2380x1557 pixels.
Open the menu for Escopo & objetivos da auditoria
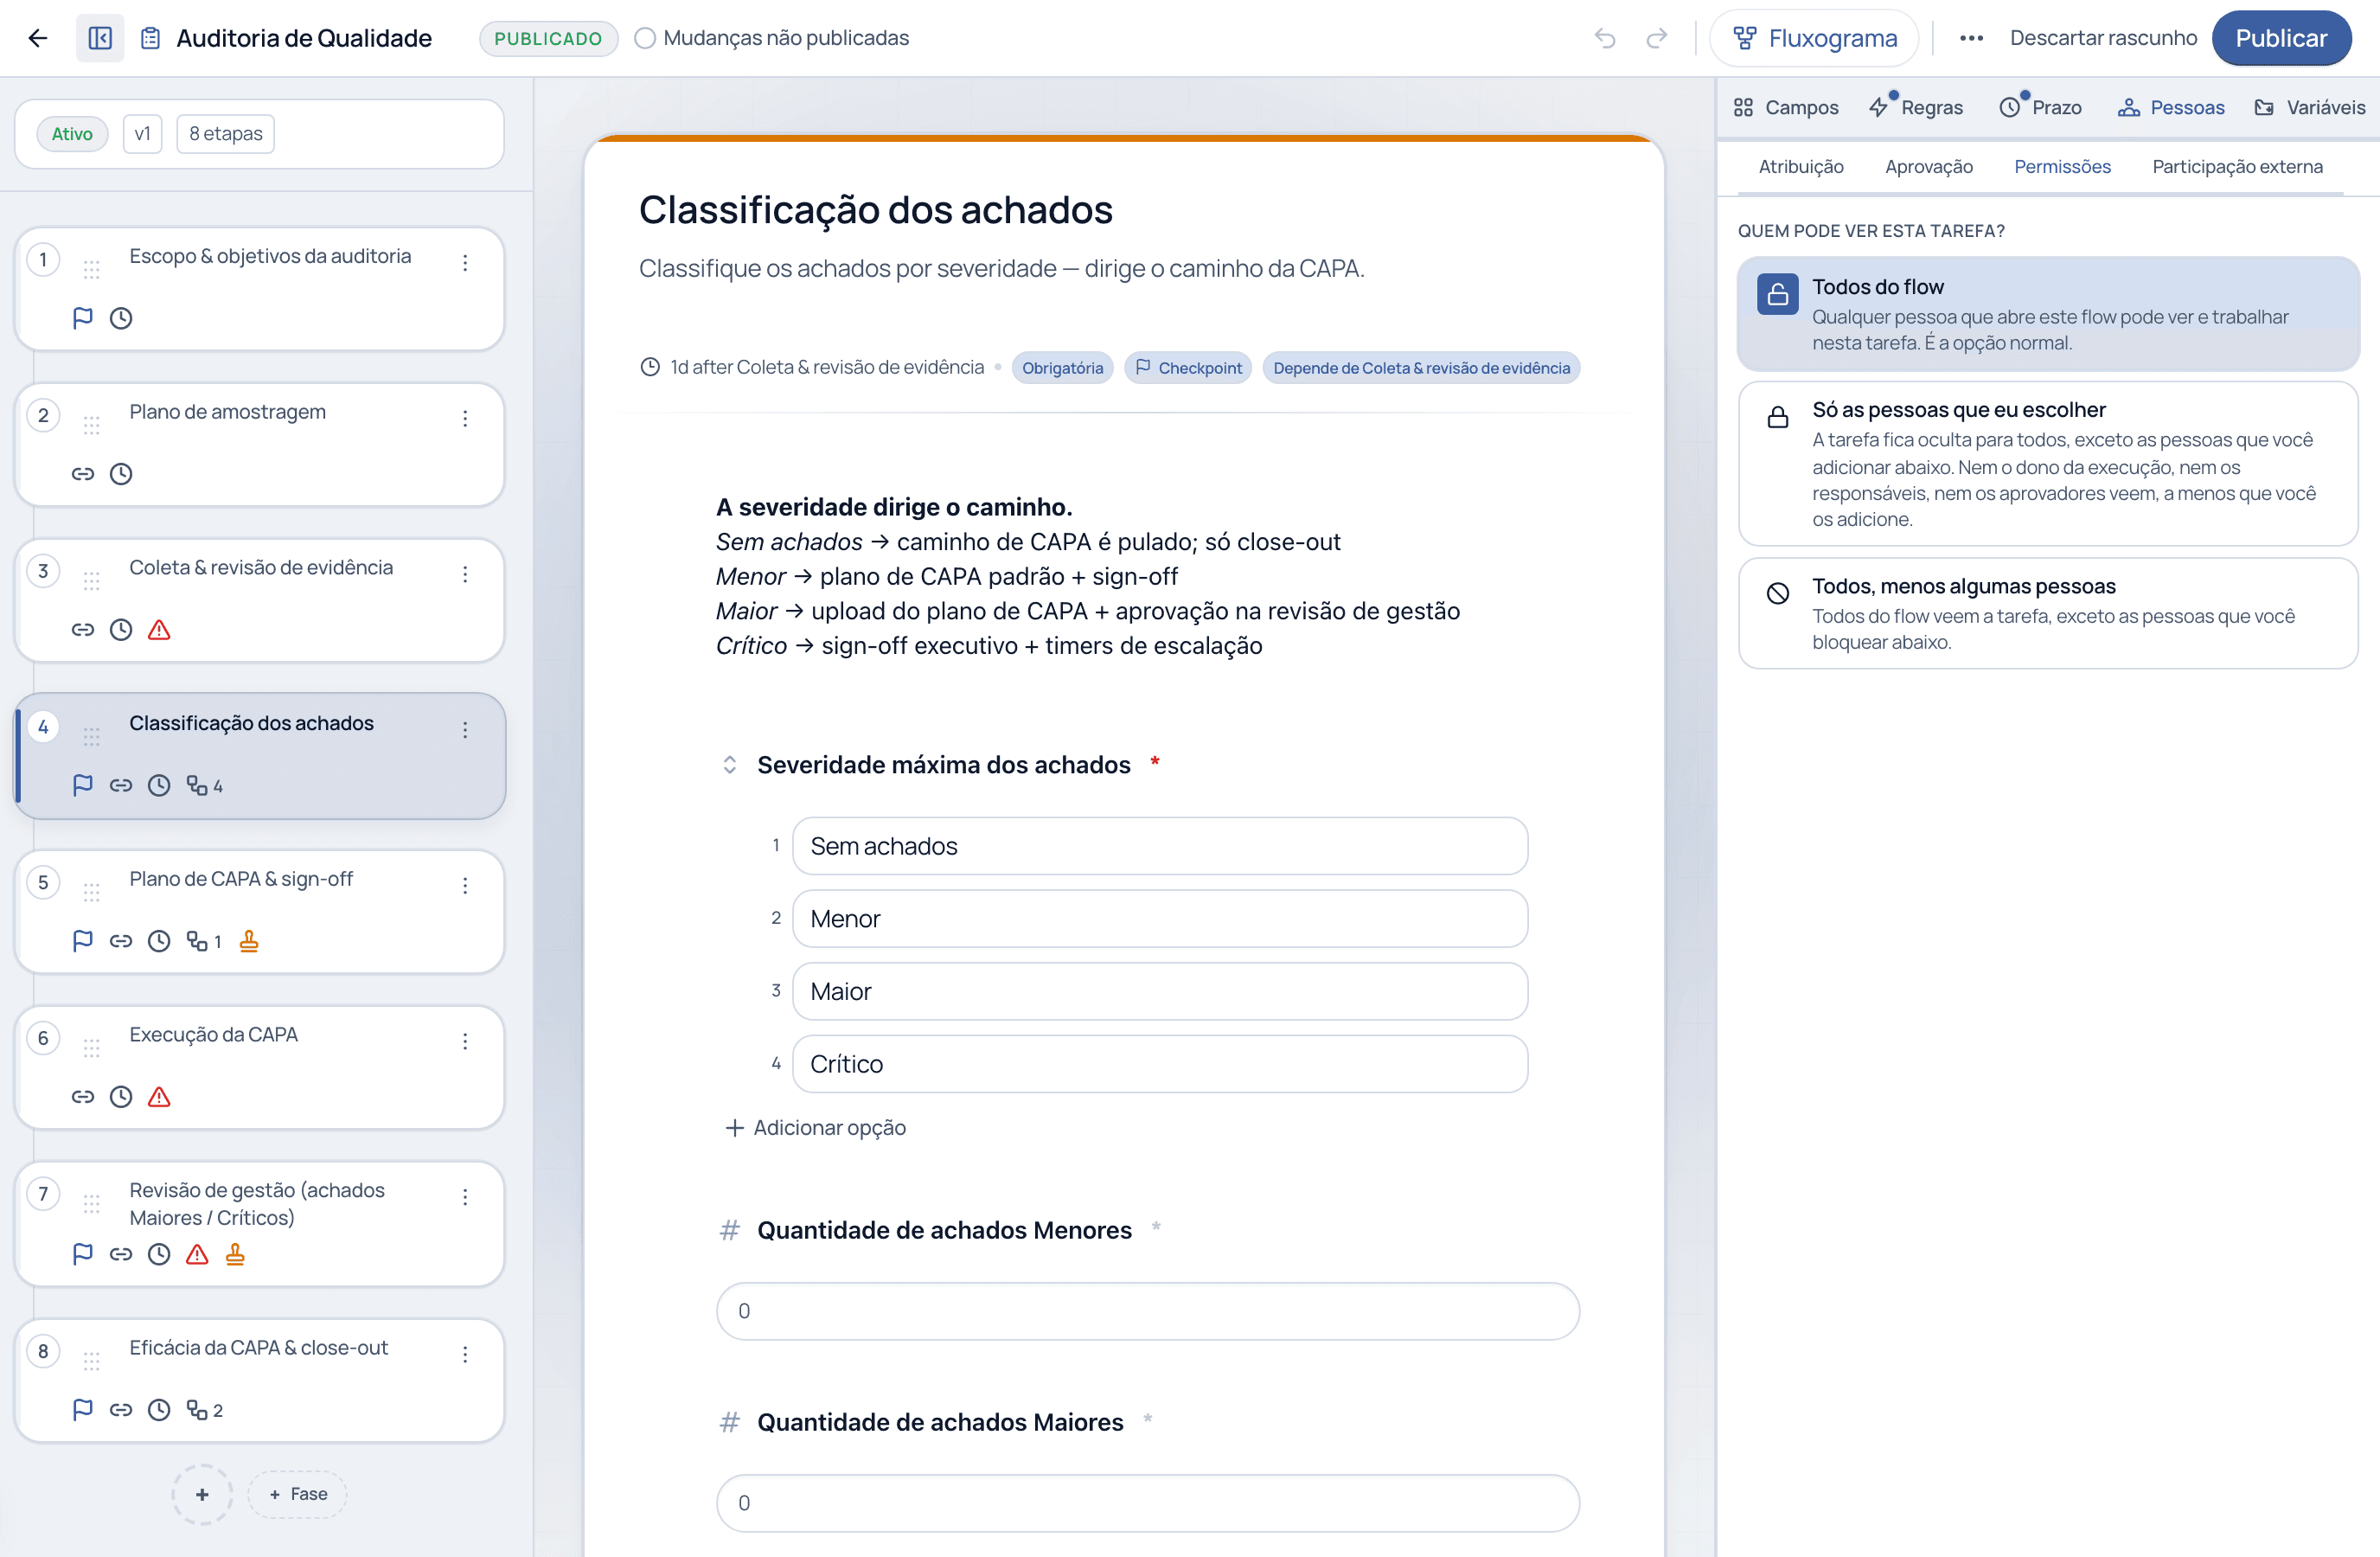point(465,262)
